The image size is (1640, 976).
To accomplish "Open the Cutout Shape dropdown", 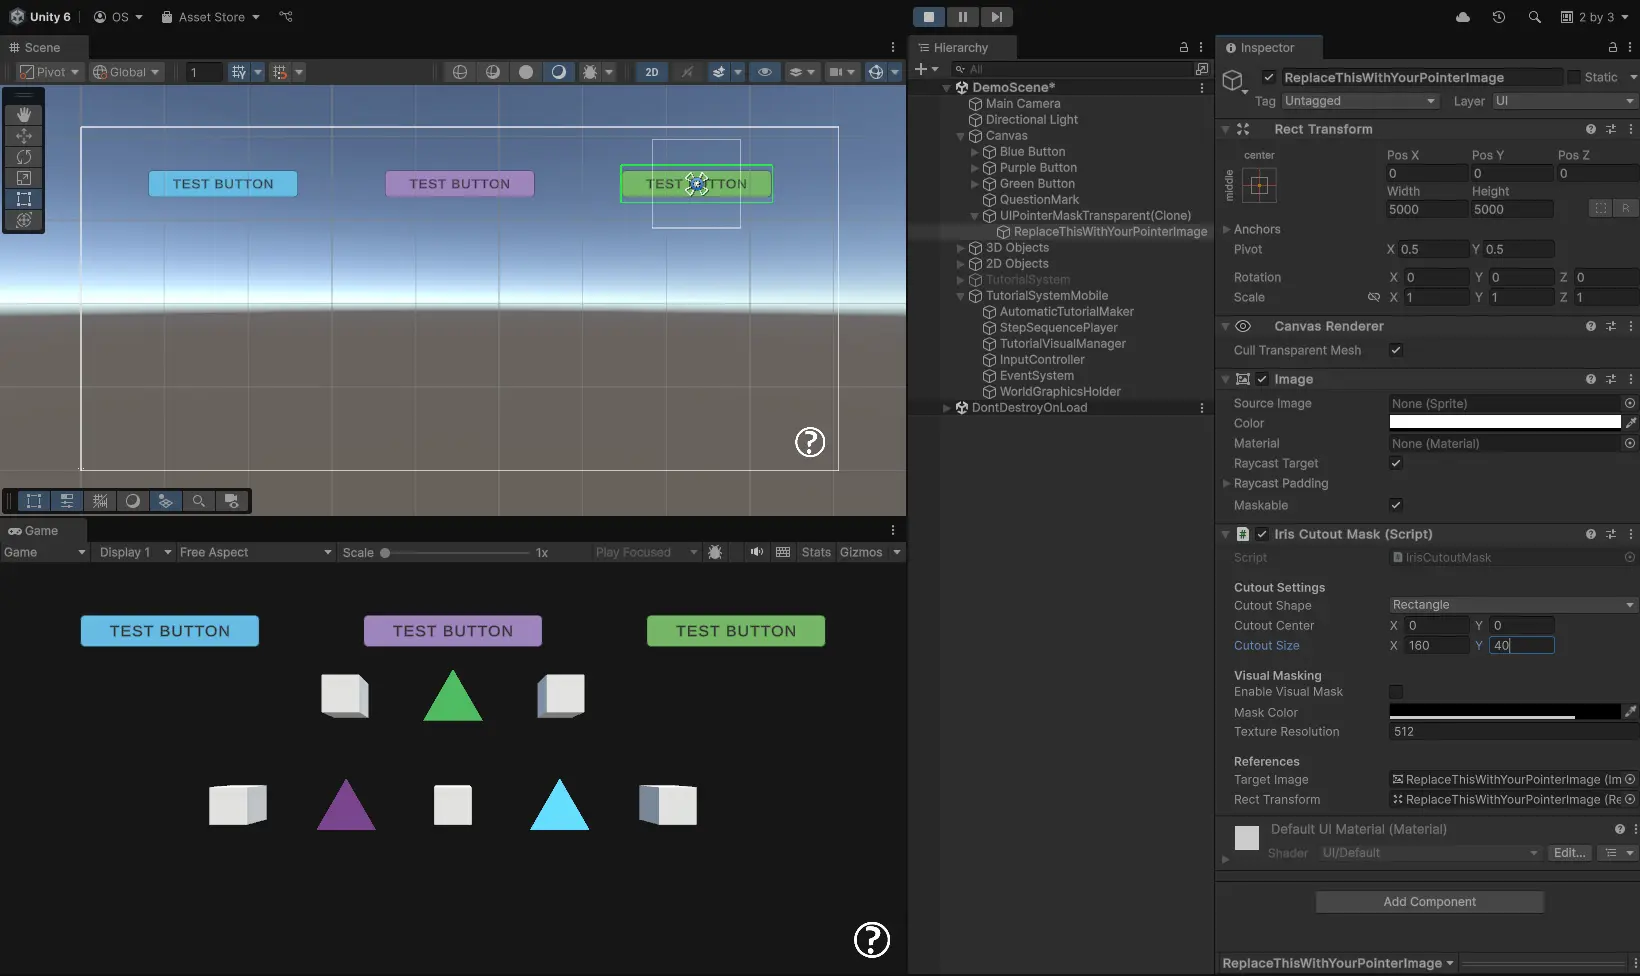I will coord(1512,605).
